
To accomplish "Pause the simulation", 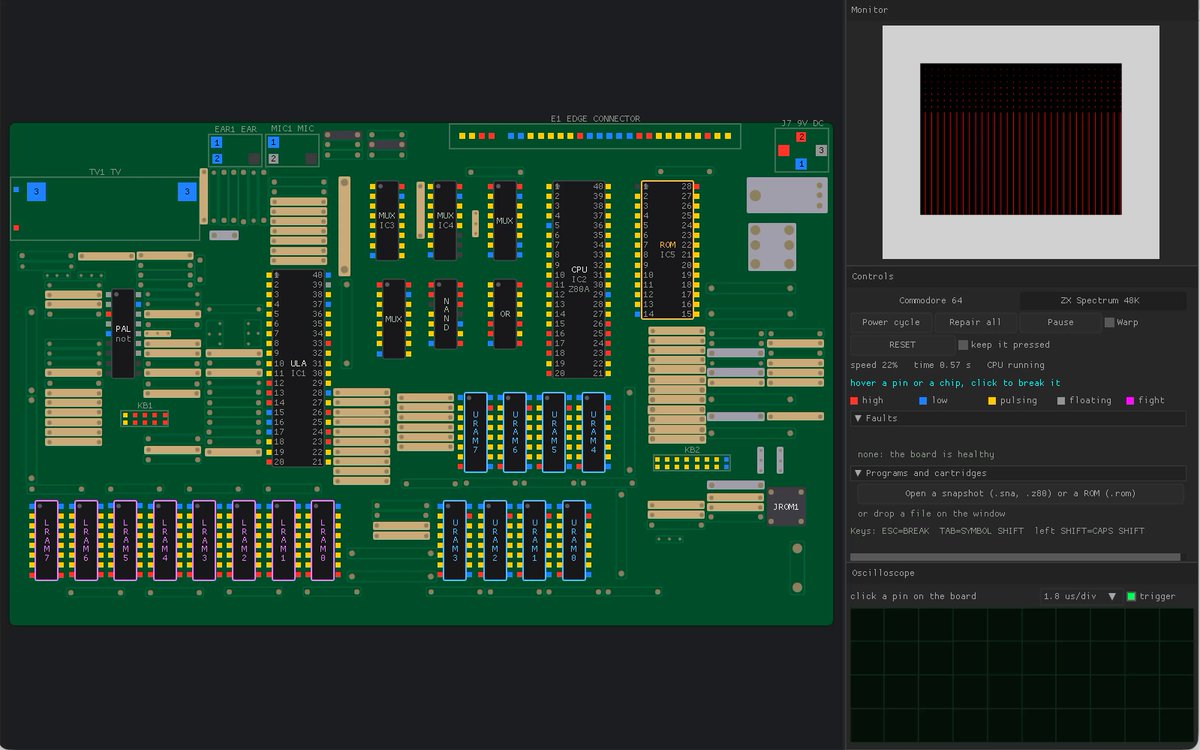I will coord(1060,322).
